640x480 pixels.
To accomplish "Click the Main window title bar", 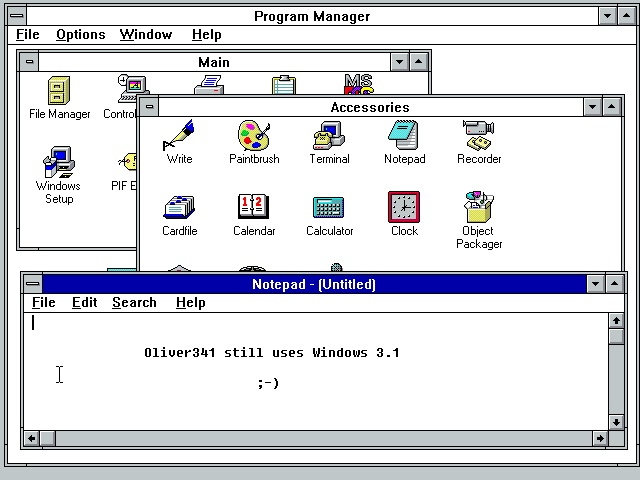I will [x=214, y=62].
